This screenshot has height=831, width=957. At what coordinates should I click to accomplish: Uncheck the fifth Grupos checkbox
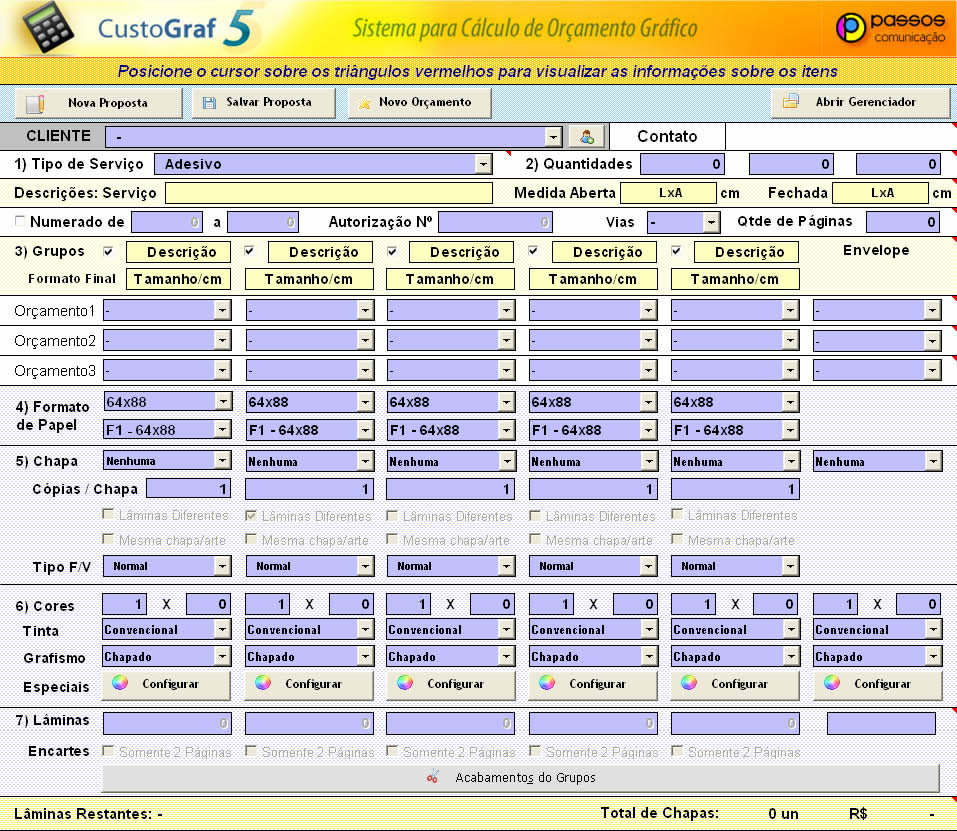(676, 251)
